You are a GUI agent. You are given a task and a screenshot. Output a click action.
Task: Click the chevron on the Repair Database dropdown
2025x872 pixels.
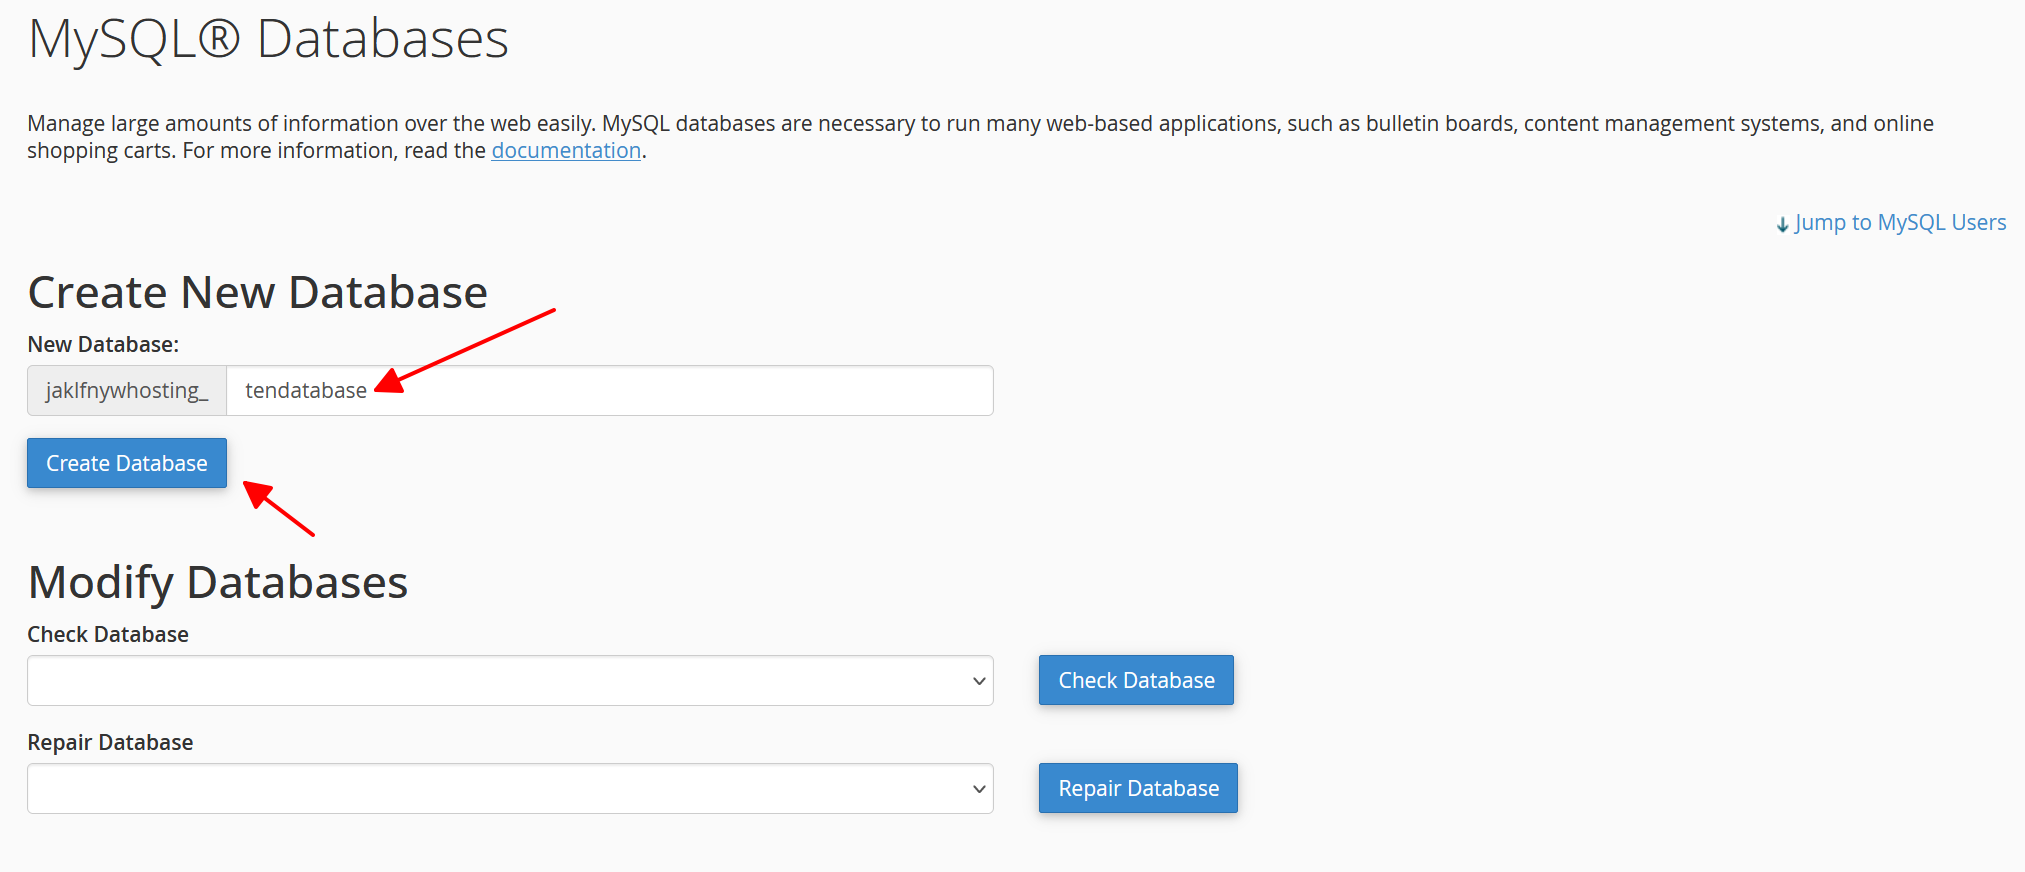979,789
